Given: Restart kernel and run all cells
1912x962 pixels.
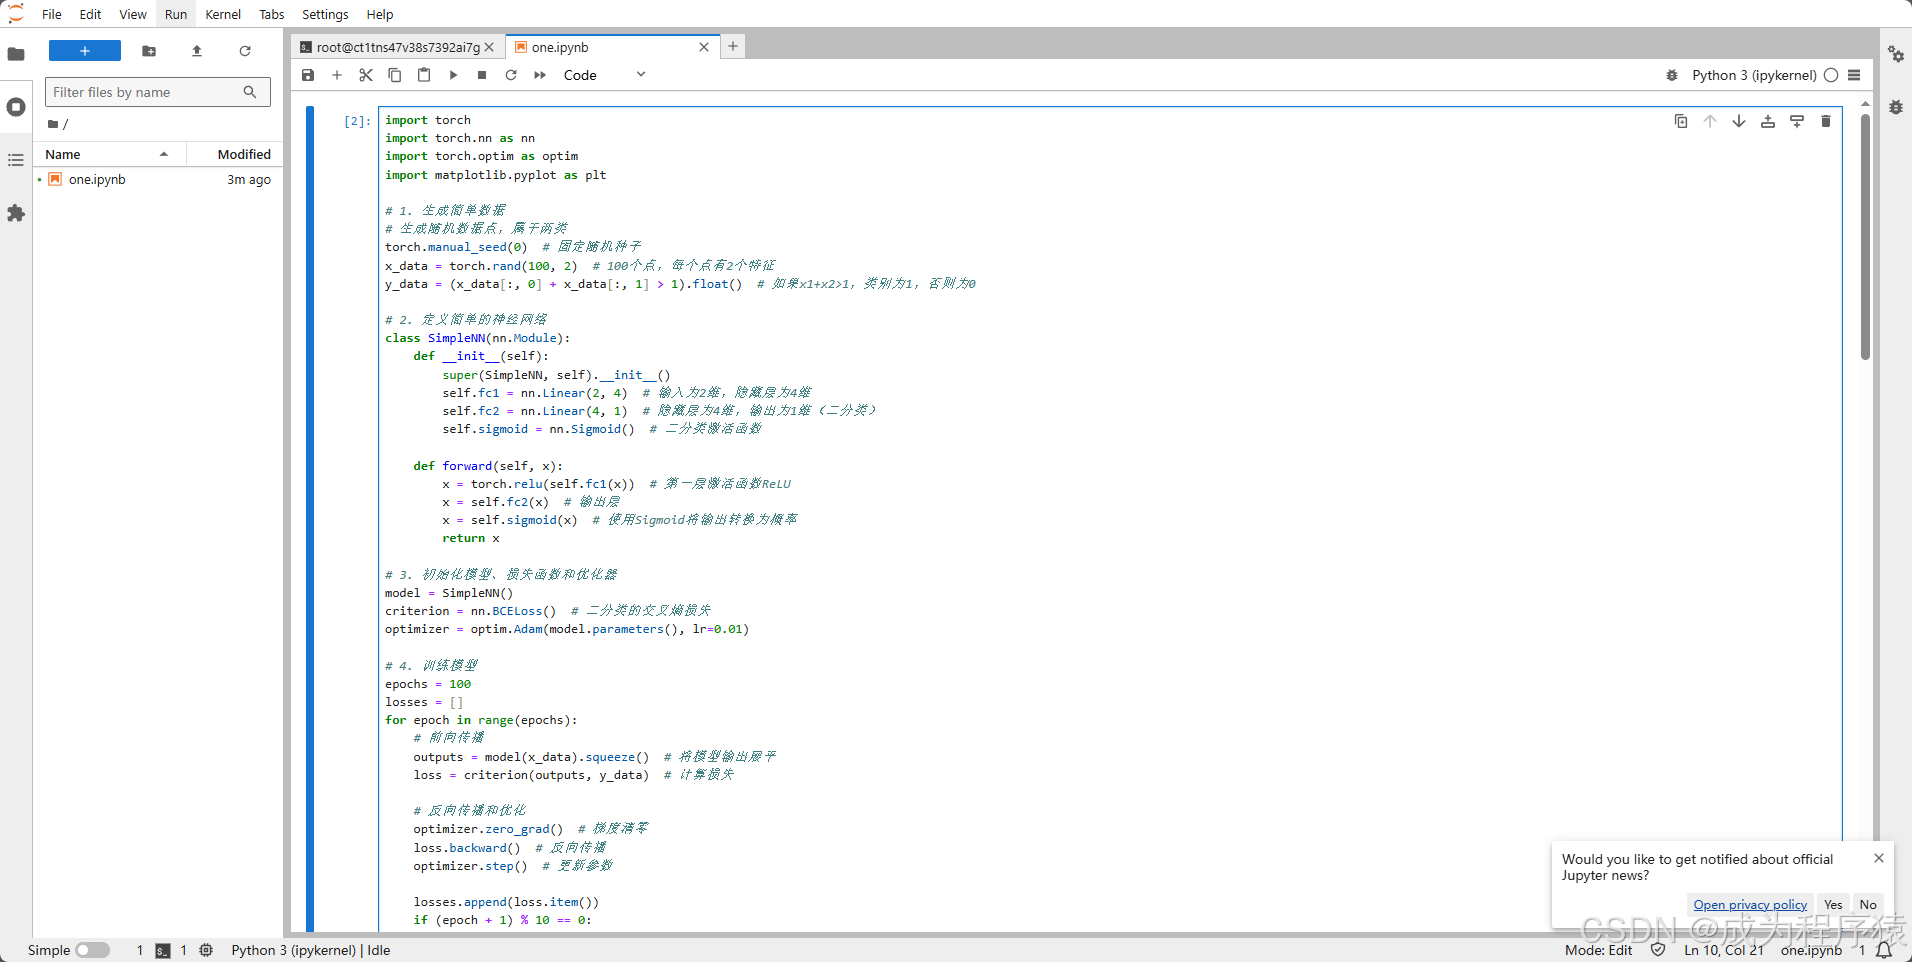Looking at the screenshot, I should click(x=540, y=75).
